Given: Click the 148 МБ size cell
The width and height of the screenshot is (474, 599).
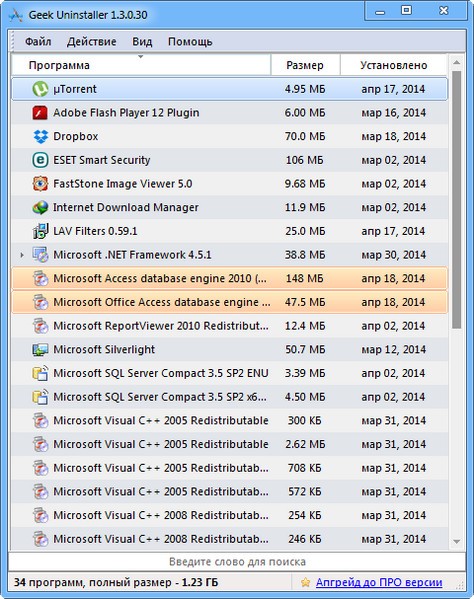Looking at the screenshot, I should pyautogui.click(x=305, y=278).
